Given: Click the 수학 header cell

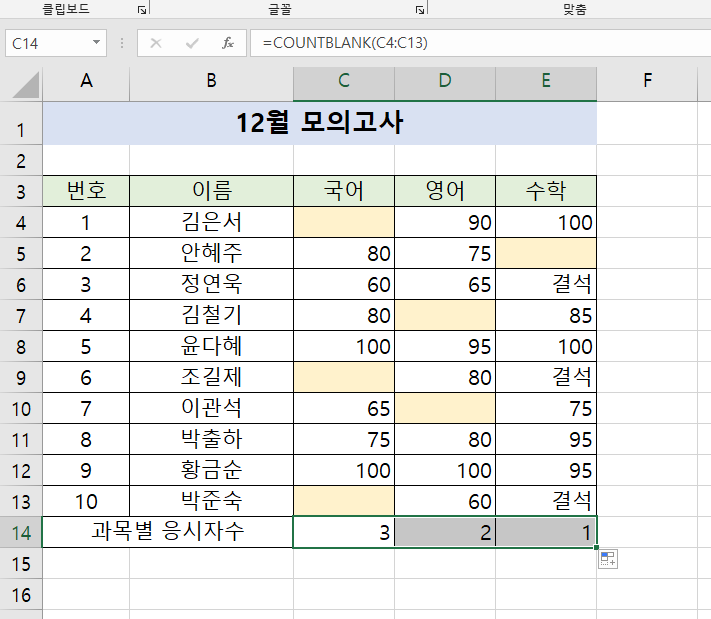Looking at the screenshot, I should tap(546, 191).
